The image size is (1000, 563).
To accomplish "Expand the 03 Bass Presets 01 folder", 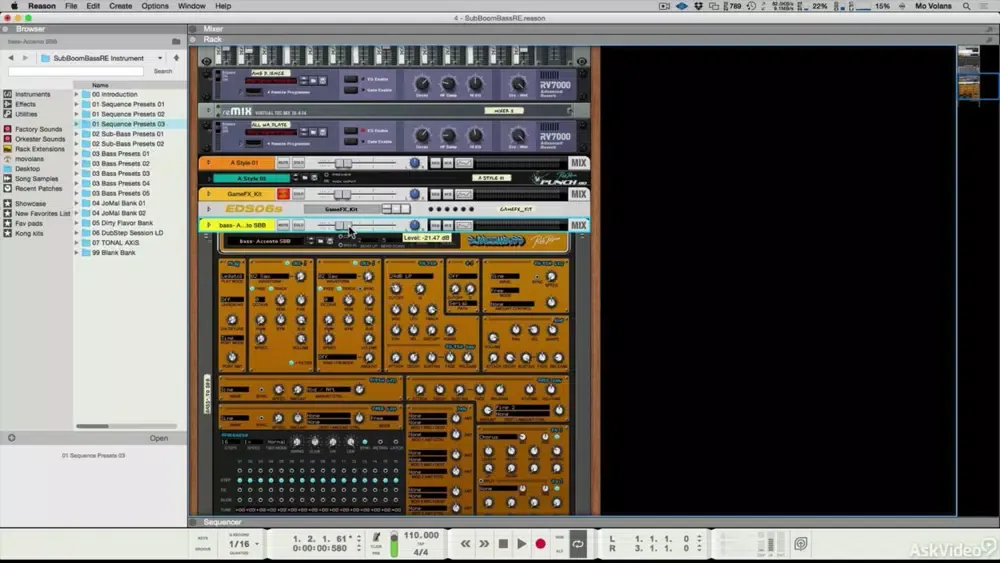I will (77, 154).
